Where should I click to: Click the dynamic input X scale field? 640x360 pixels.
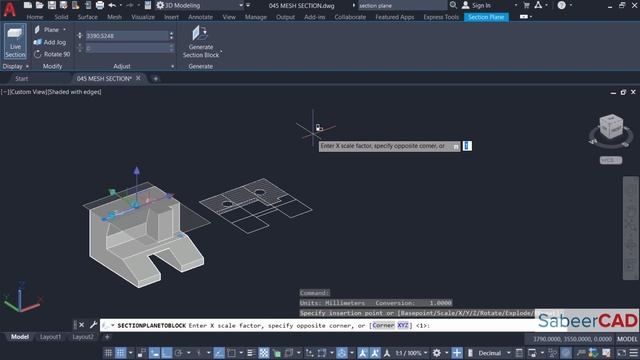467,146
